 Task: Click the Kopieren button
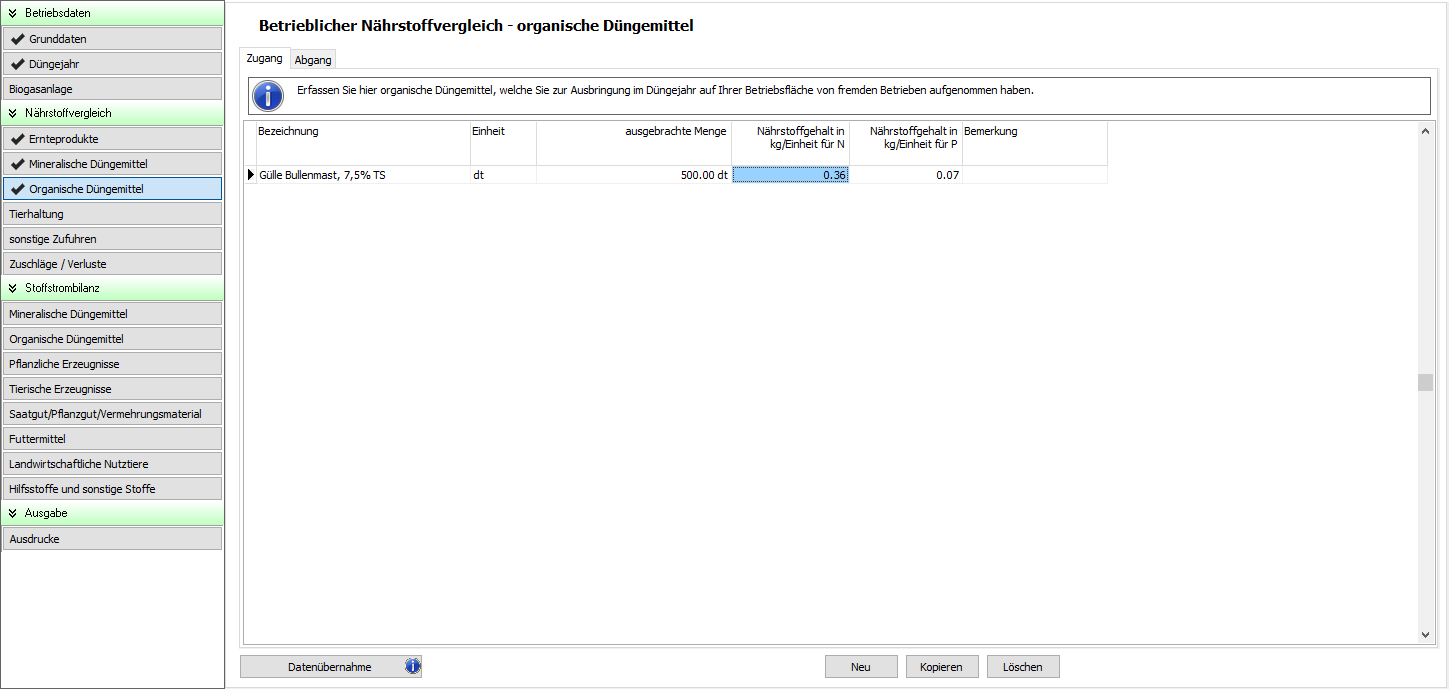(x=941, y=667)
